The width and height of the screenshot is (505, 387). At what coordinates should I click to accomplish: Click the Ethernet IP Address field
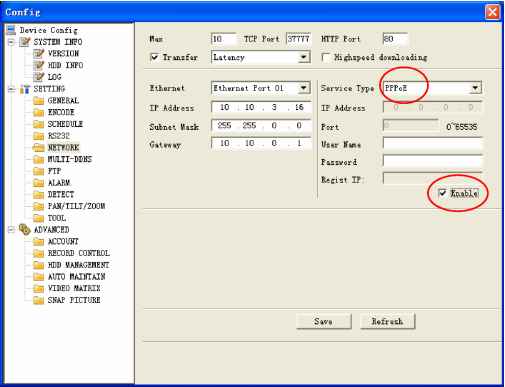tap(261, 107)
